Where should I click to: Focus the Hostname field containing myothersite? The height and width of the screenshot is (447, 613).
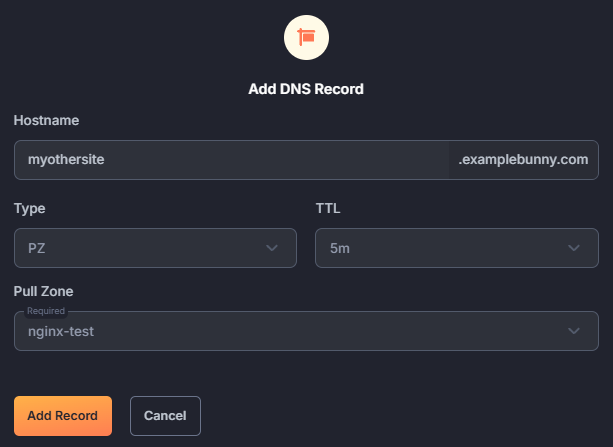point(231,160)
